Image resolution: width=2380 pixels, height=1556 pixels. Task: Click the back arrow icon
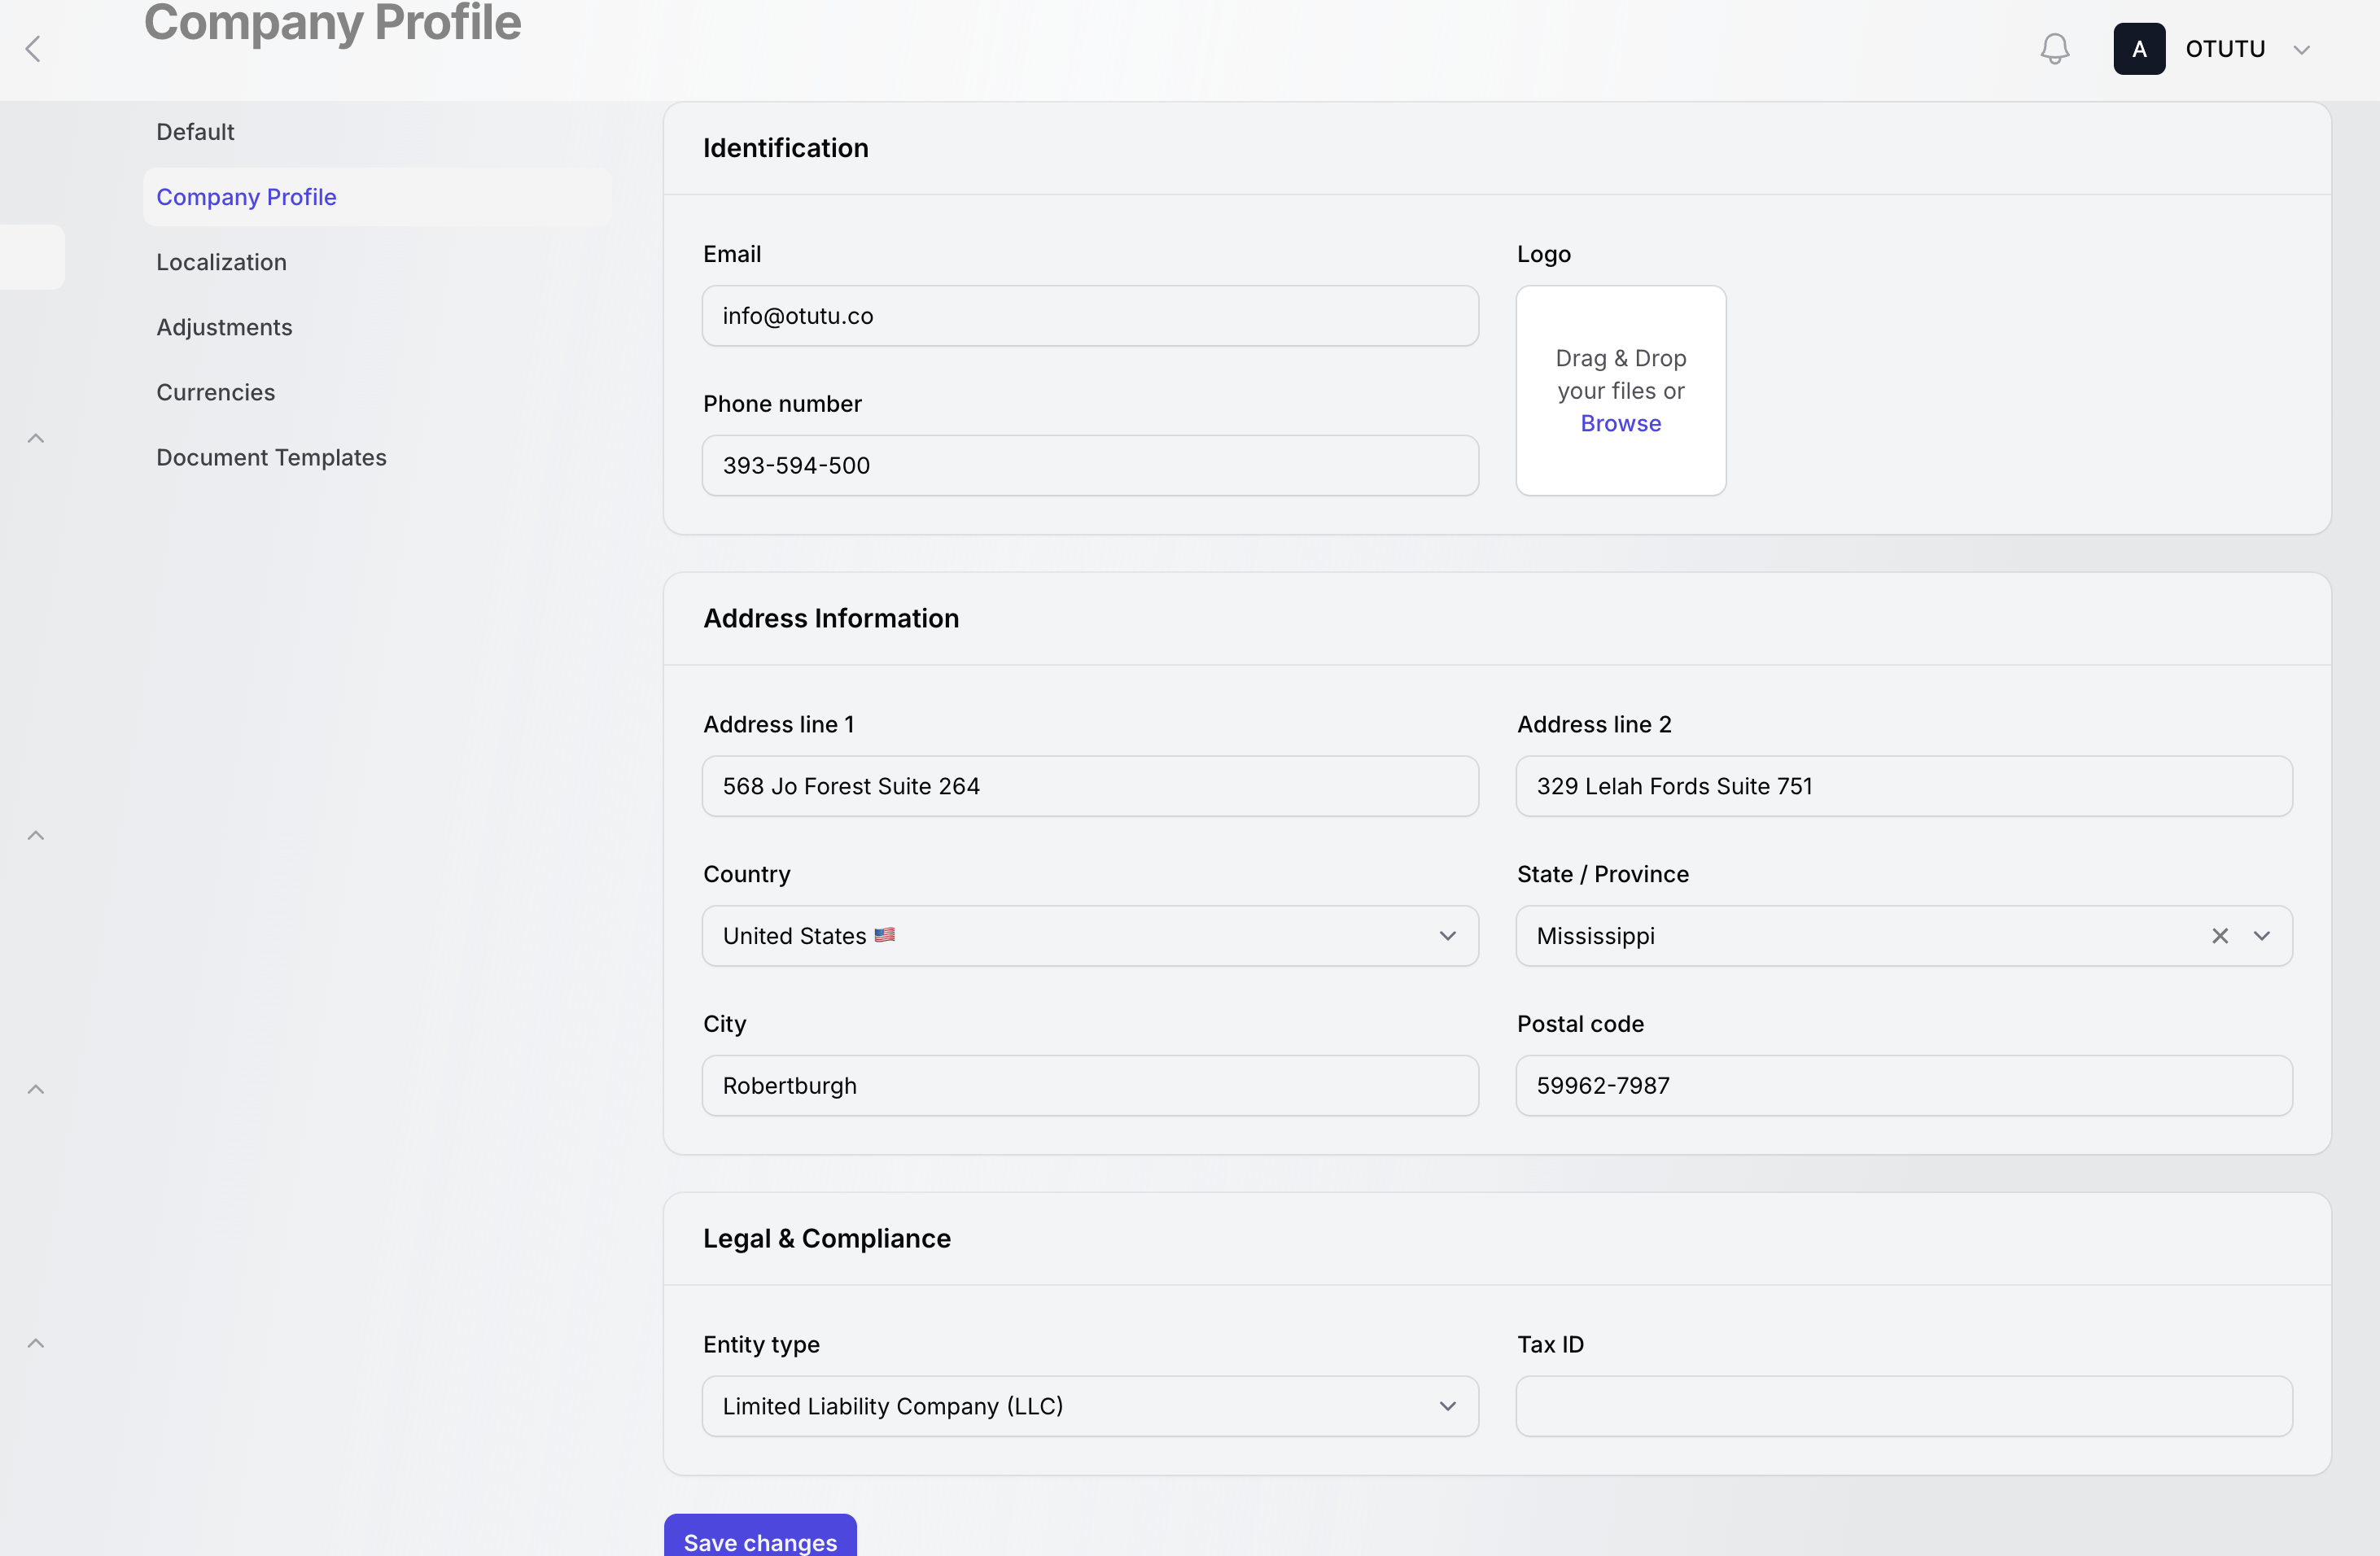pyautogui.click(x=33, y=49)
